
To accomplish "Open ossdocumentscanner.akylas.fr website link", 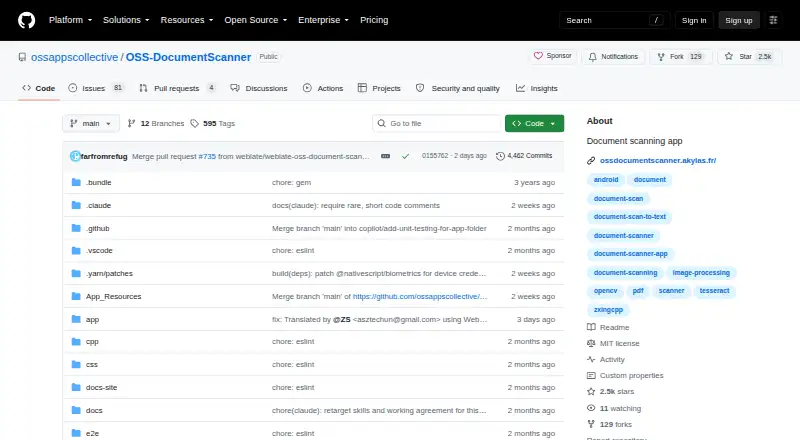I will [658, 160].
